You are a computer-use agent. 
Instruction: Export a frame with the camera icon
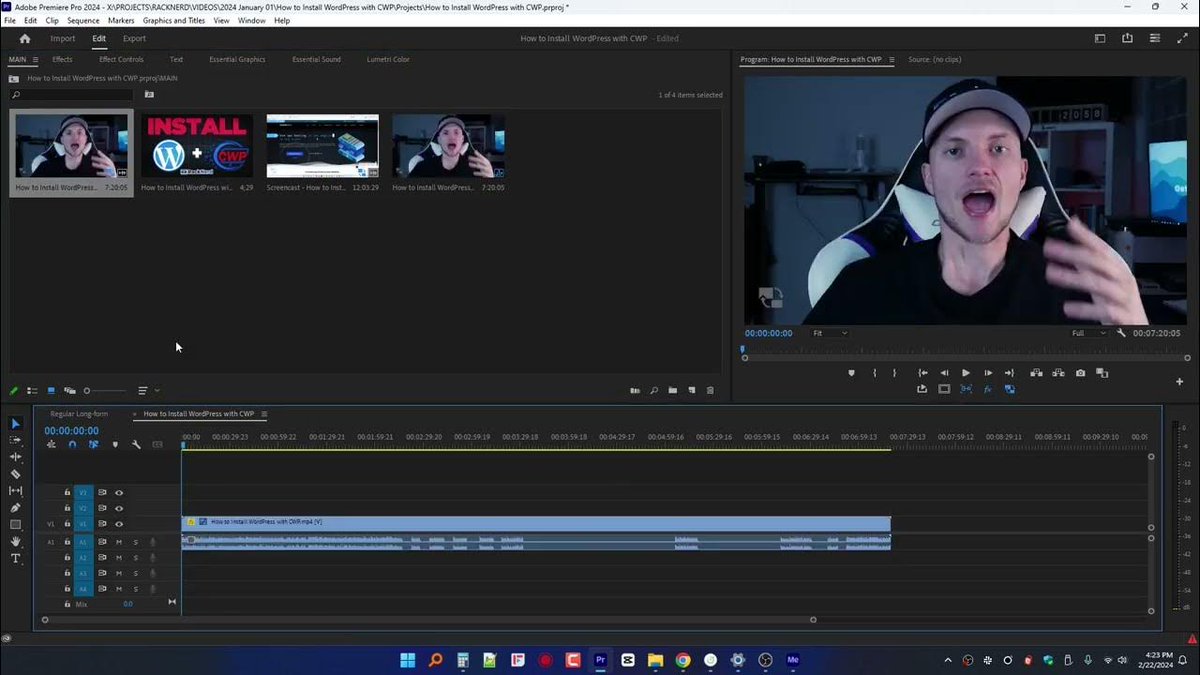[x=1080, y=373]
